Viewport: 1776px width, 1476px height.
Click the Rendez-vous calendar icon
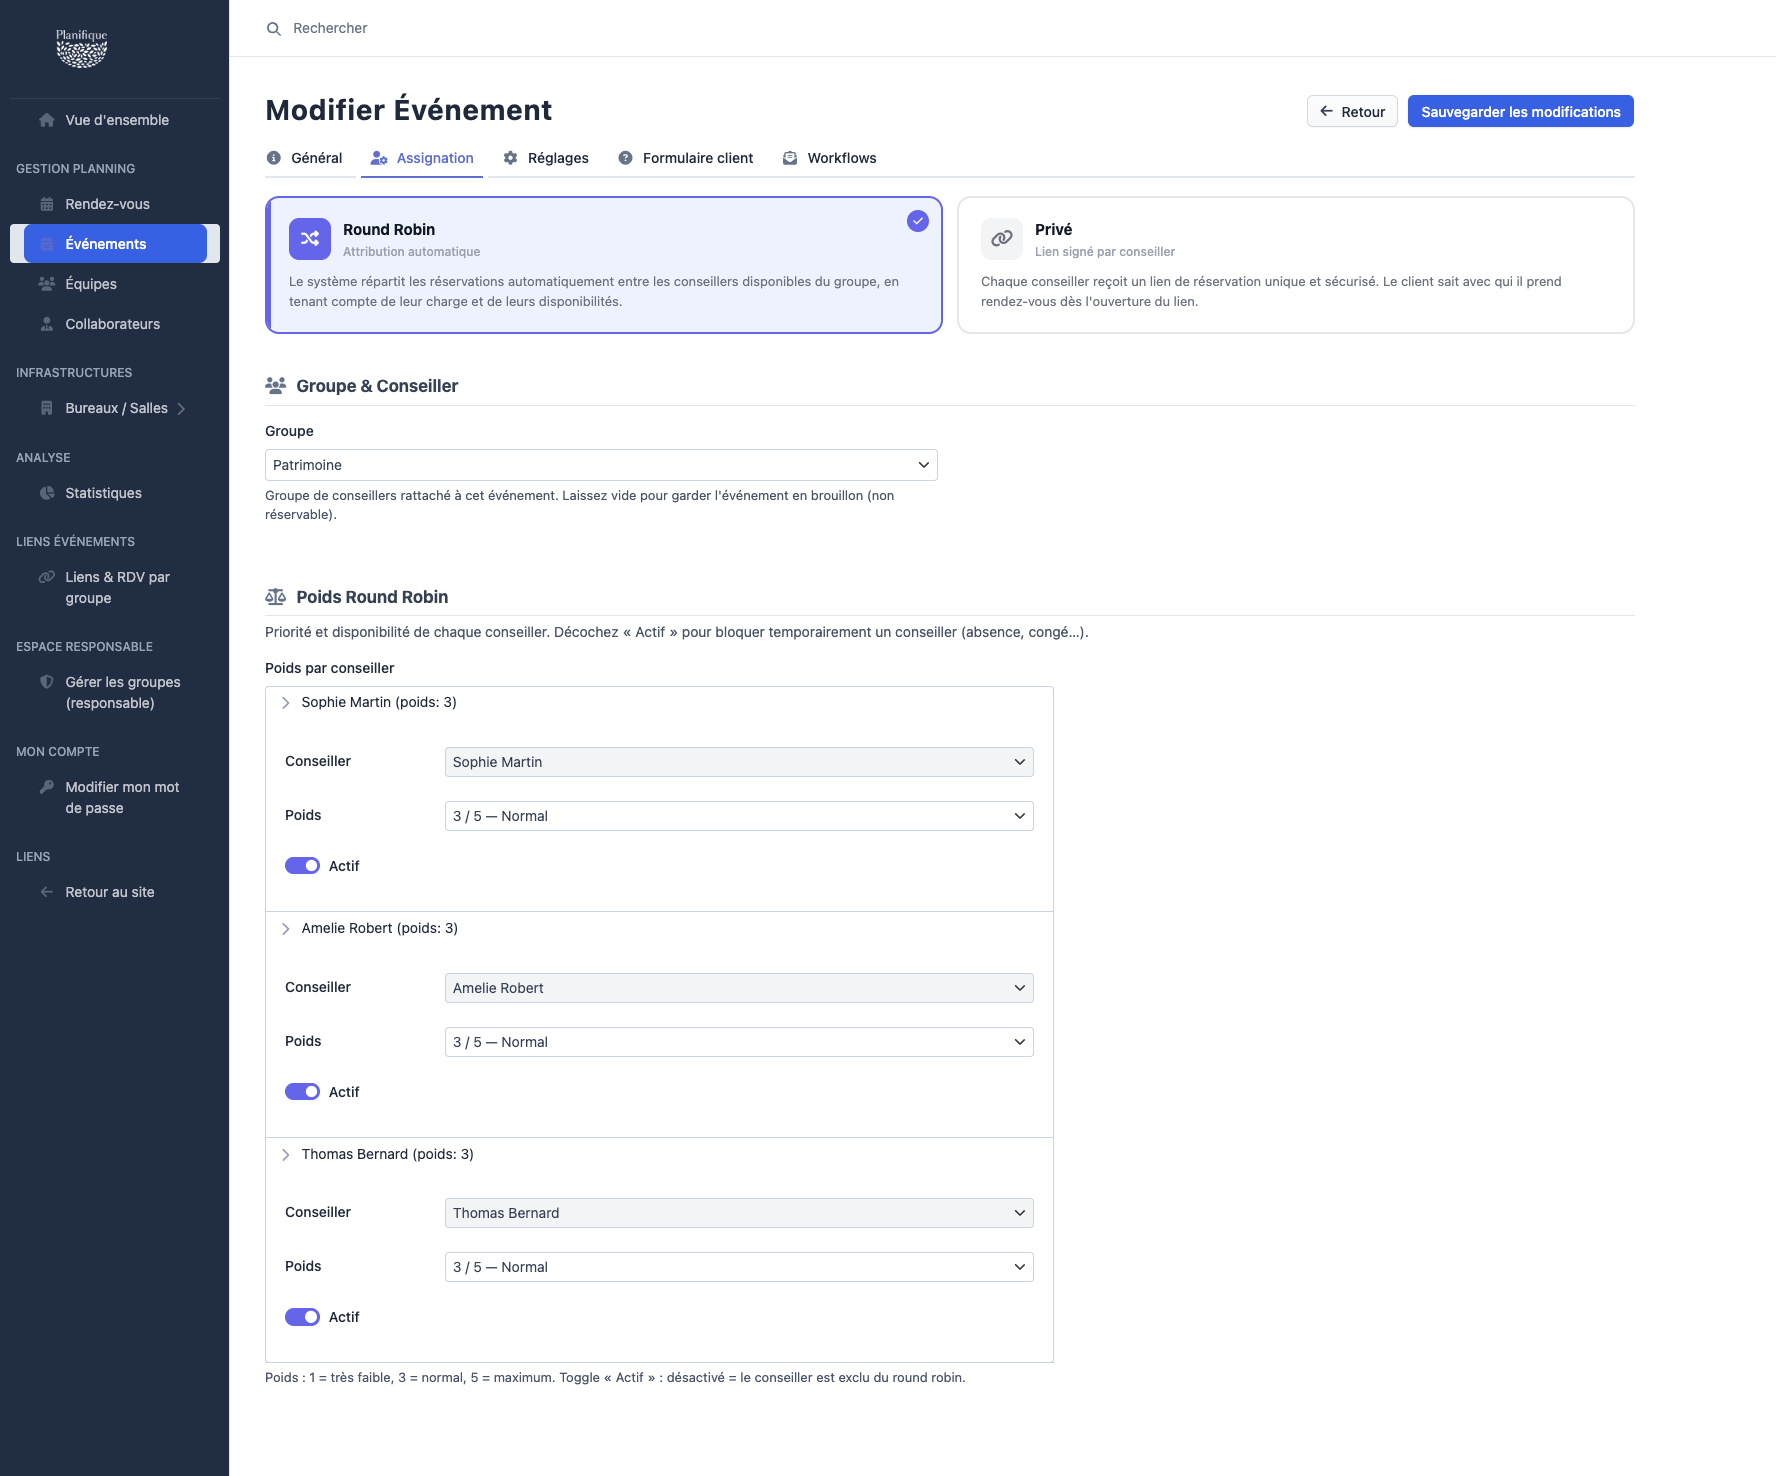47,204
